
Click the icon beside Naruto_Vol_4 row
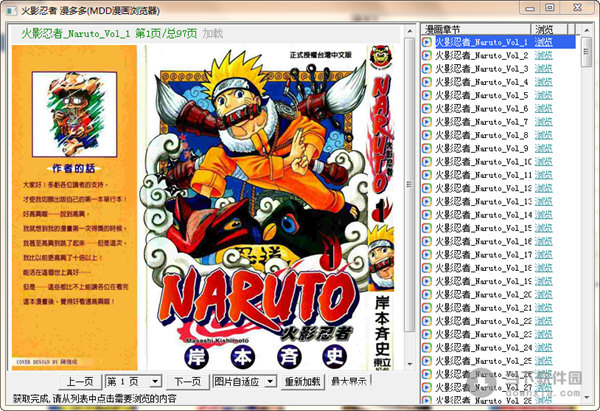click(x=427, y=82)
